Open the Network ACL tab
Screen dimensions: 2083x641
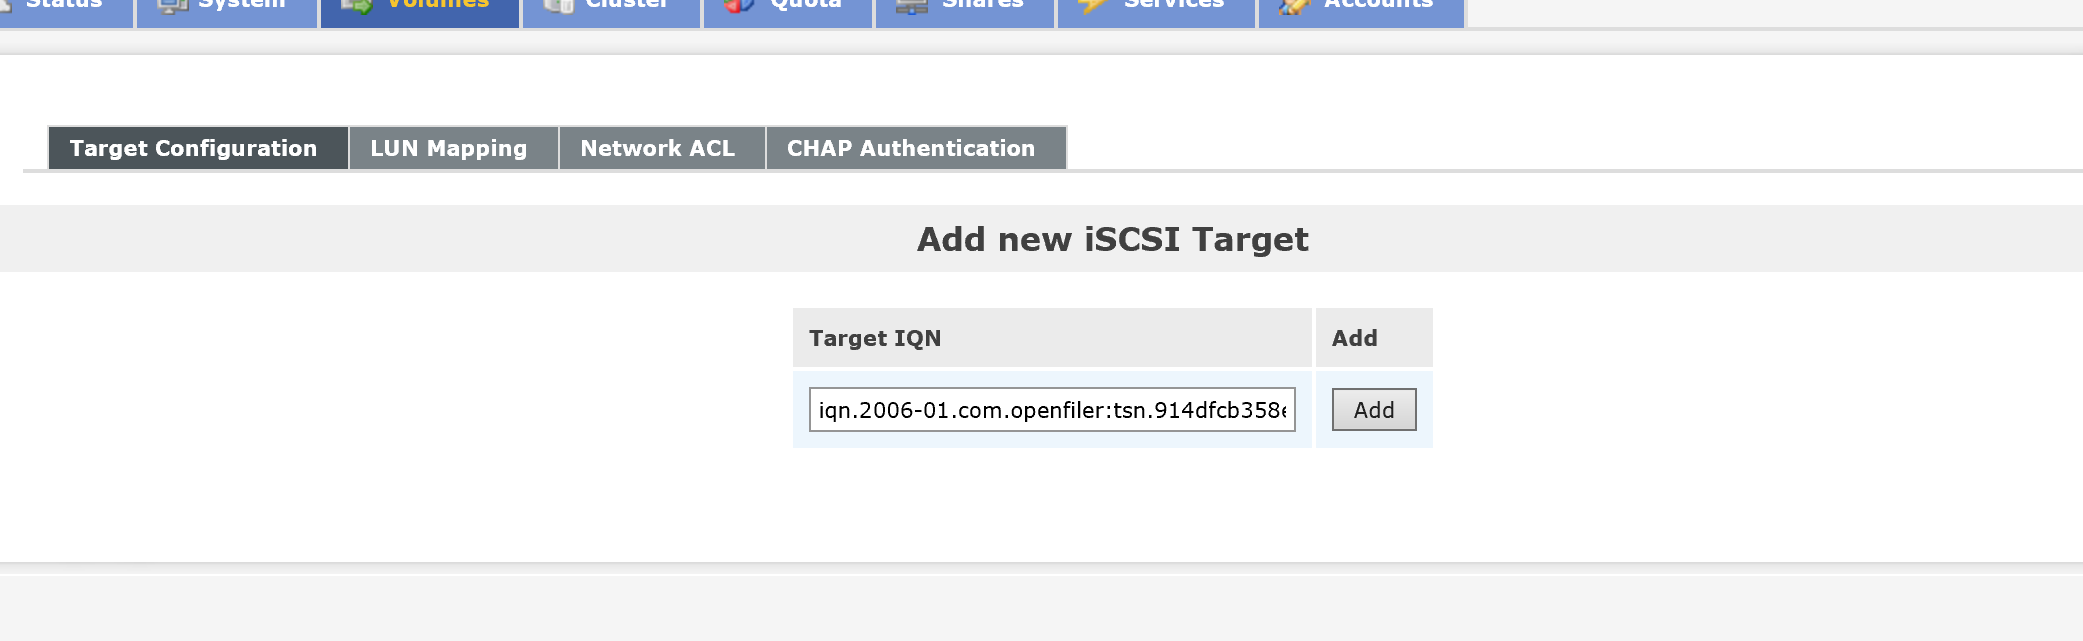[x=657, y=148]
